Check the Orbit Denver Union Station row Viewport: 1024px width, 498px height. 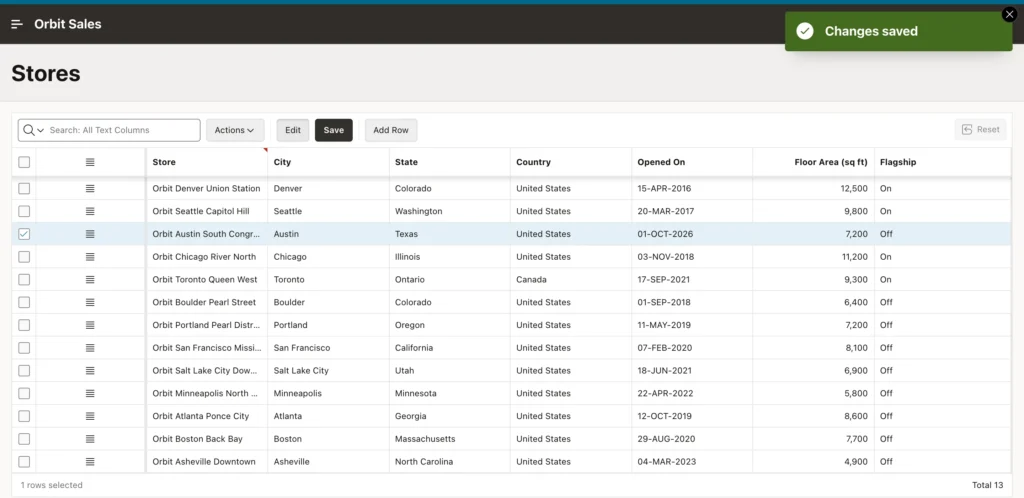tap(24, 188)
